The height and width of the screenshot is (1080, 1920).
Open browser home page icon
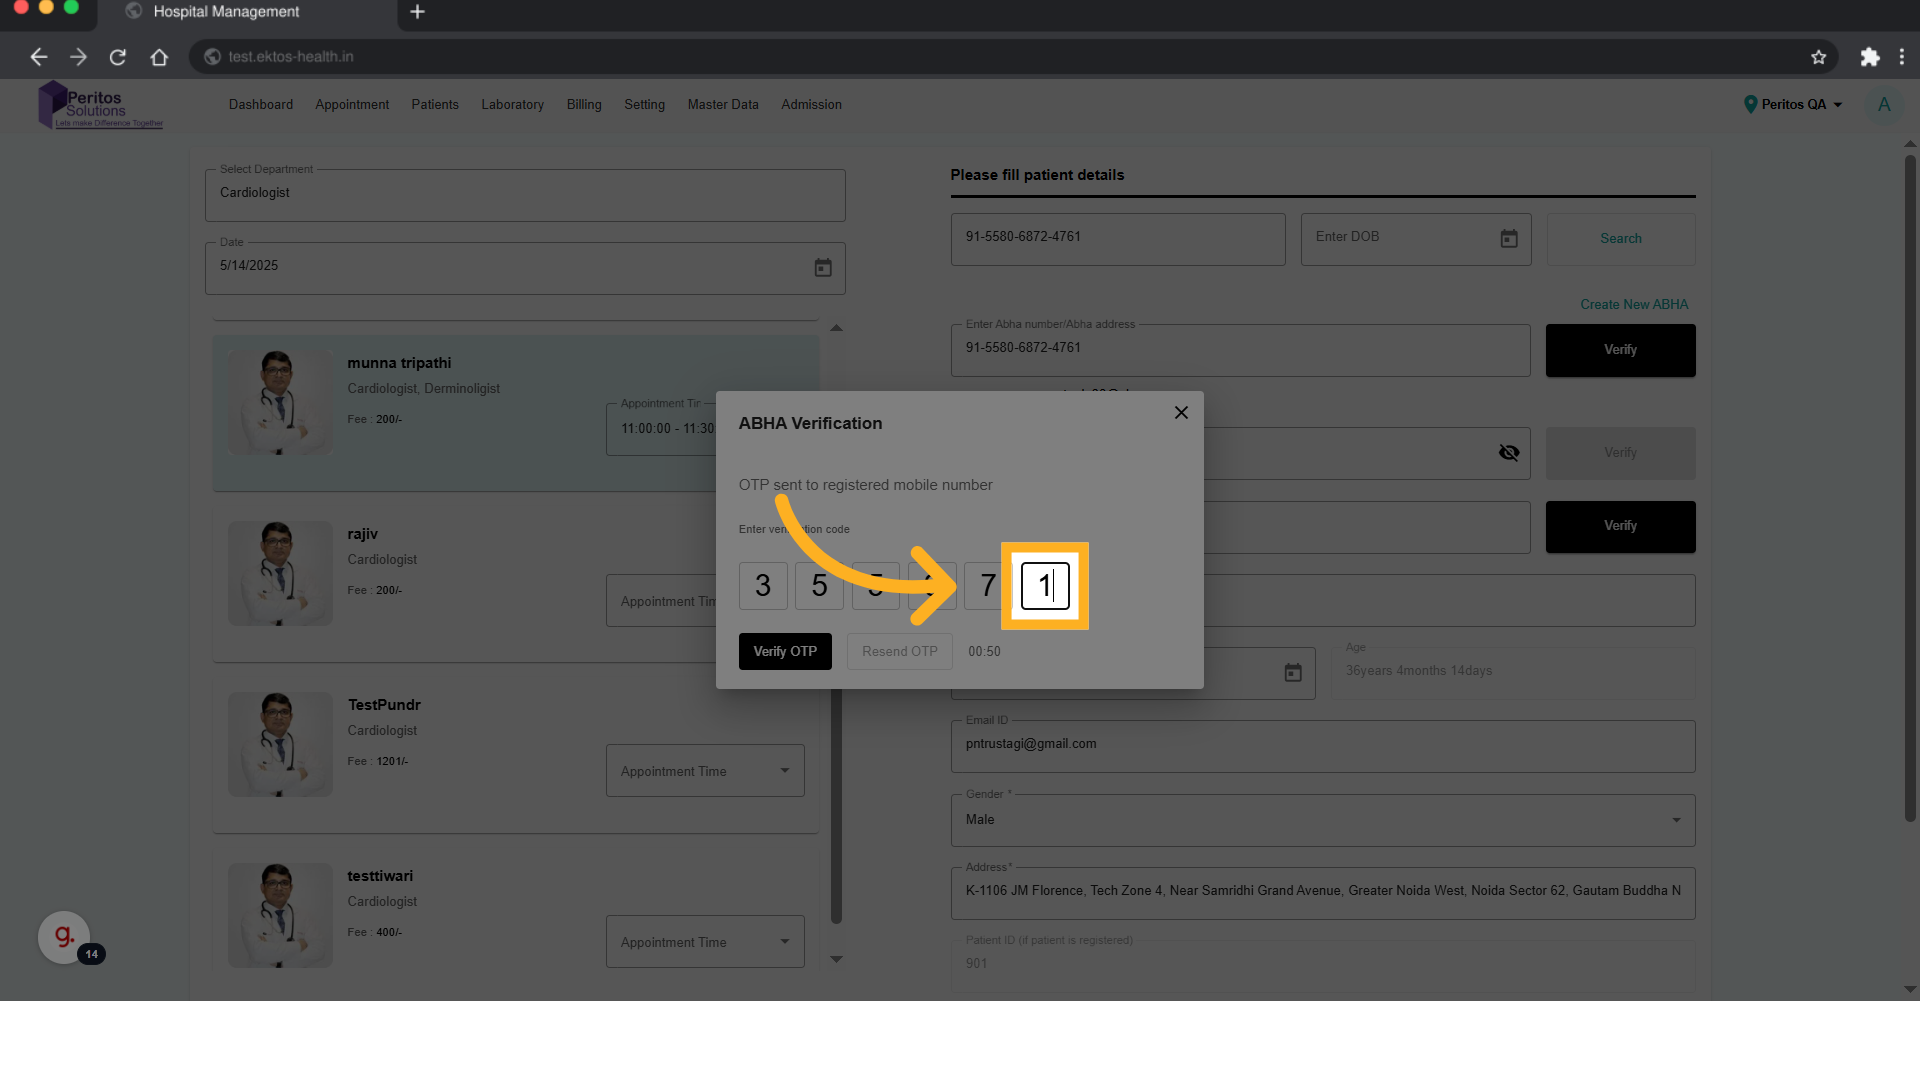(x=159, y=57)
